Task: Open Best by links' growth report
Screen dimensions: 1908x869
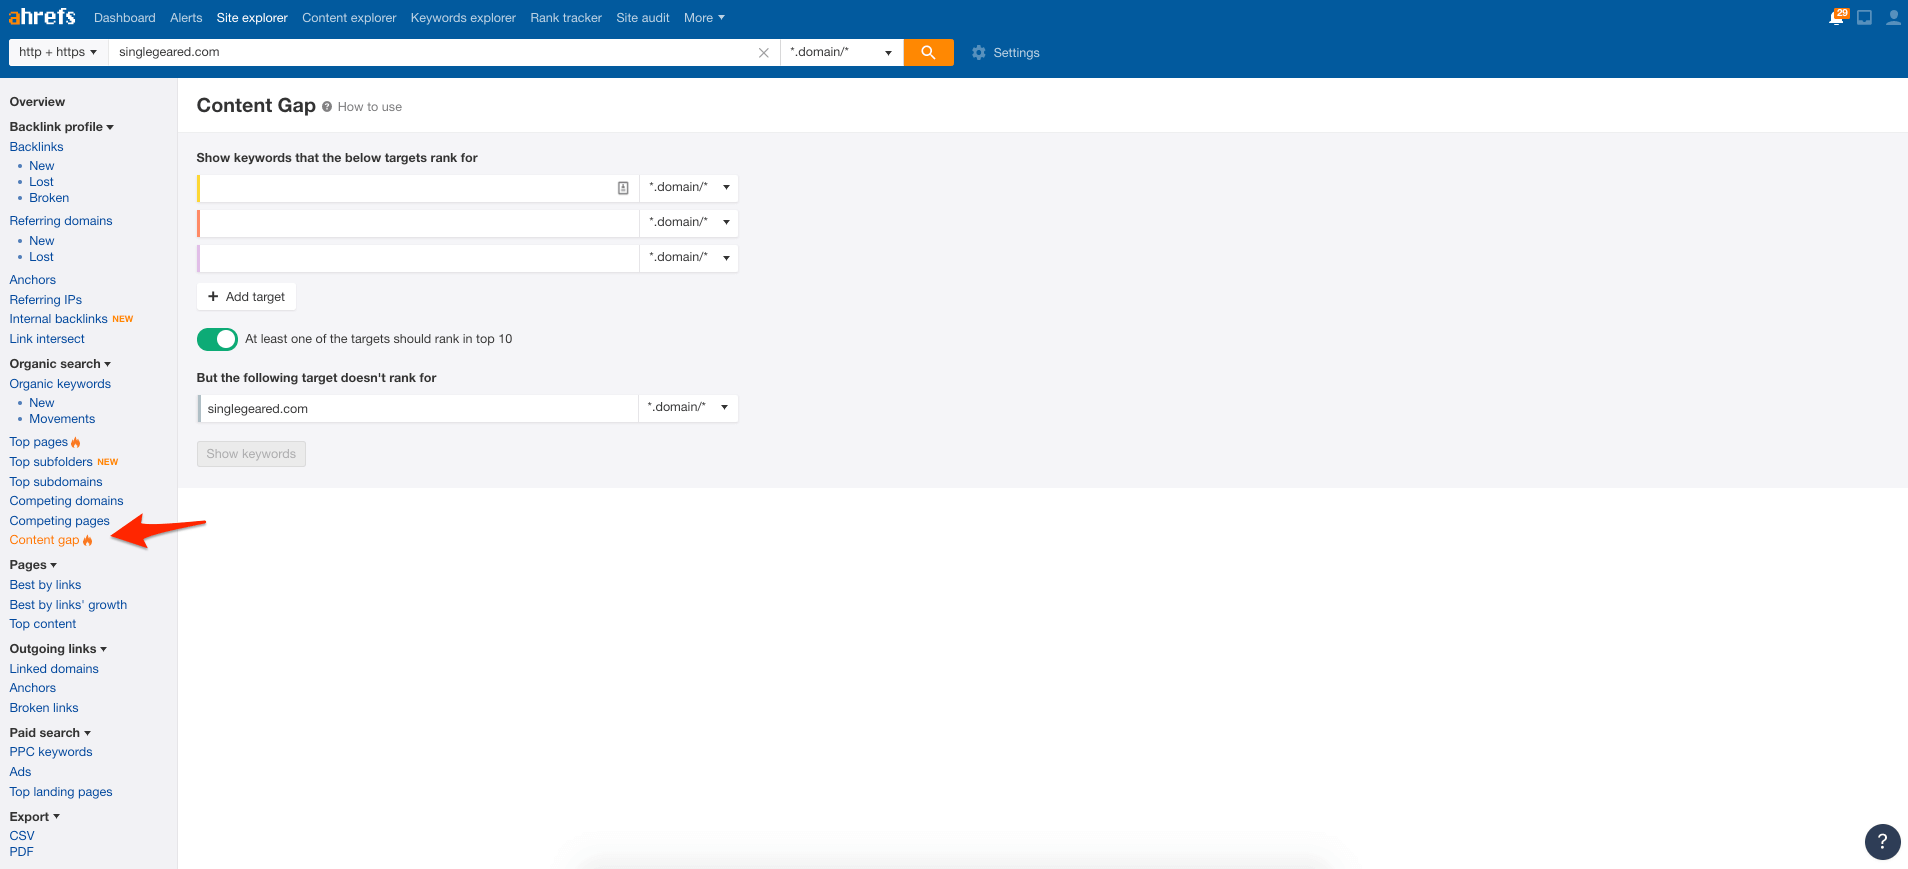Action: (68, 605)
